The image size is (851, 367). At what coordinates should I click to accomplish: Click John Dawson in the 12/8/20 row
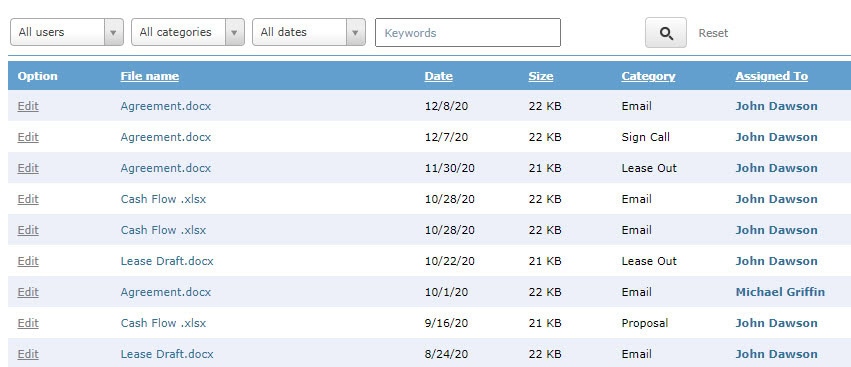coord(776,106)
